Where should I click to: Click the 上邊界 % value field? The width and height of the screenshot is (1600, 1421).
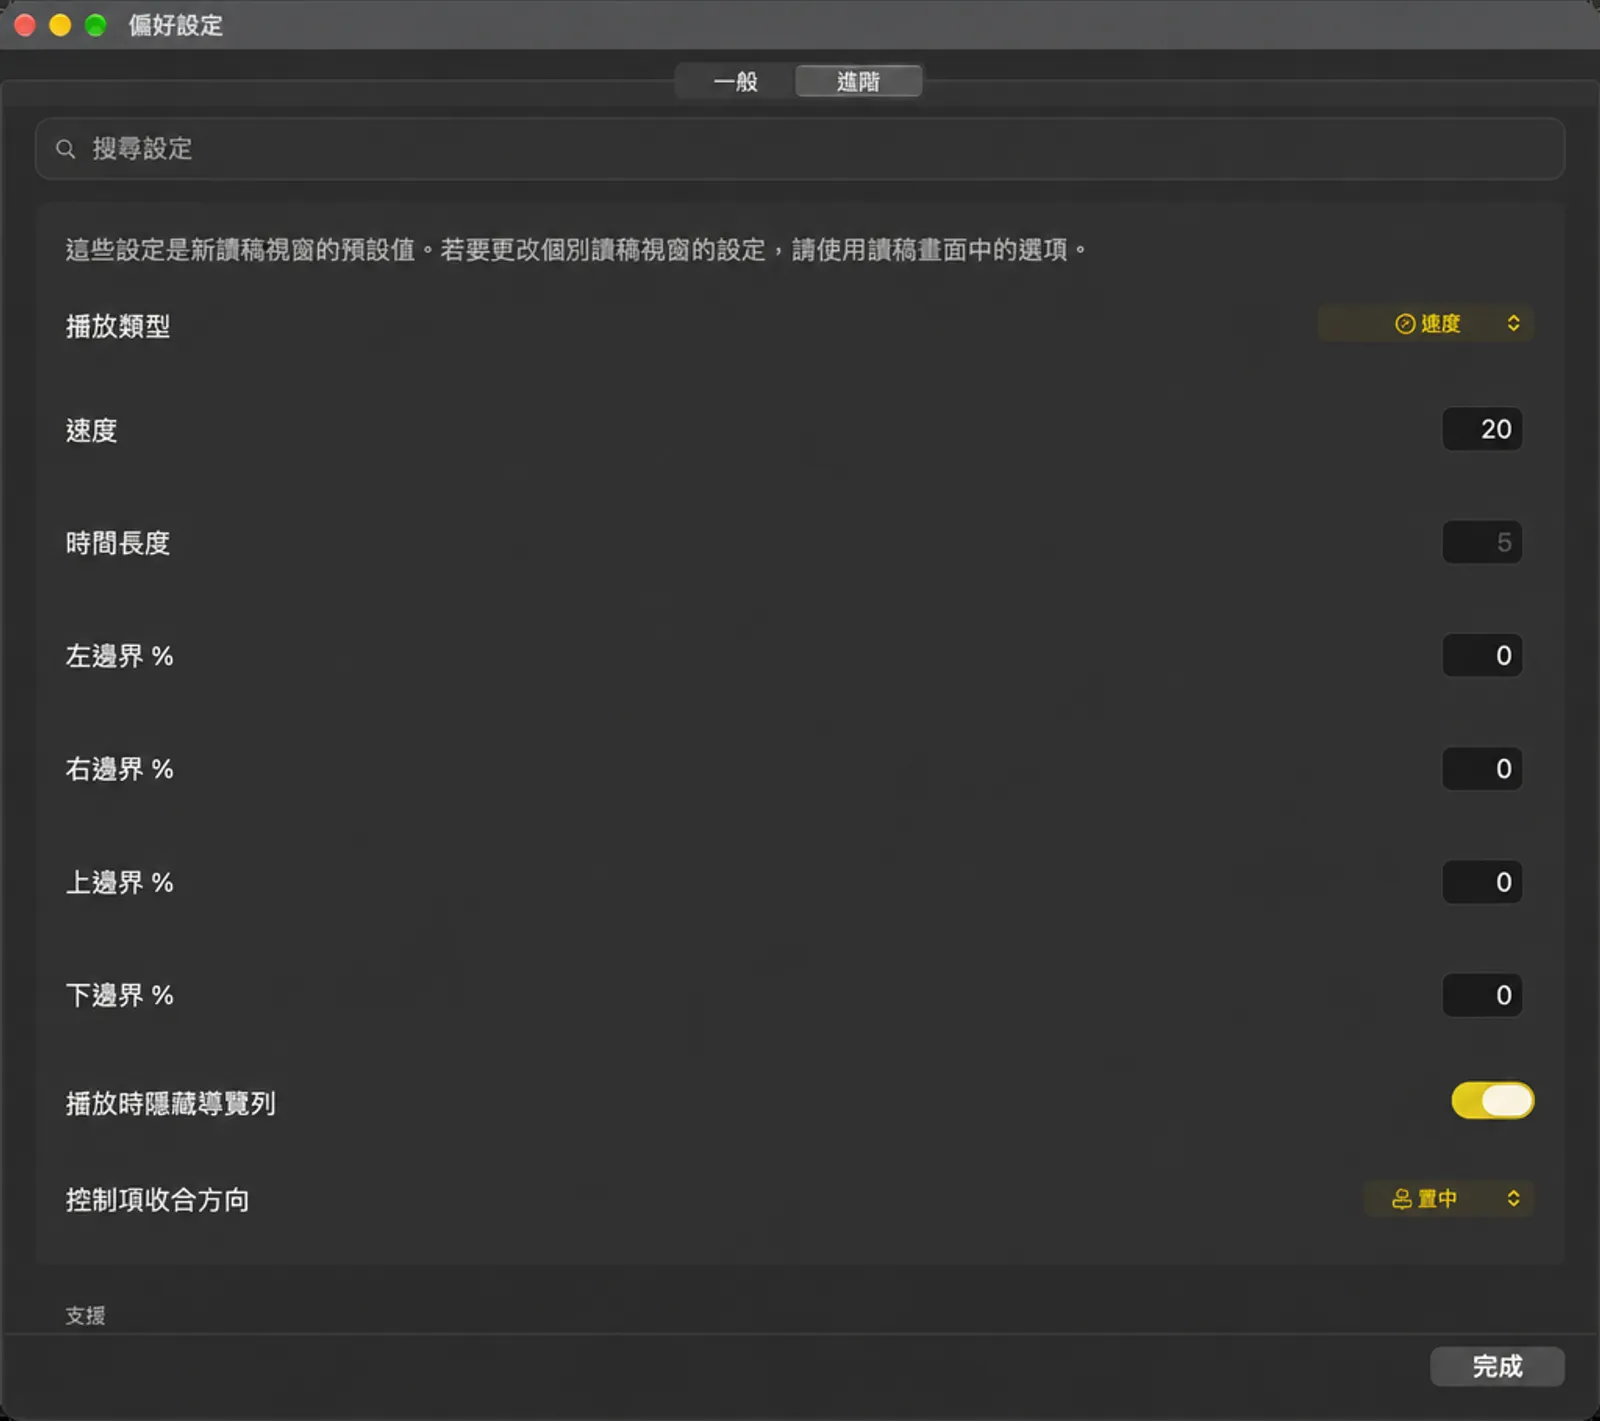pos(1482,882)
